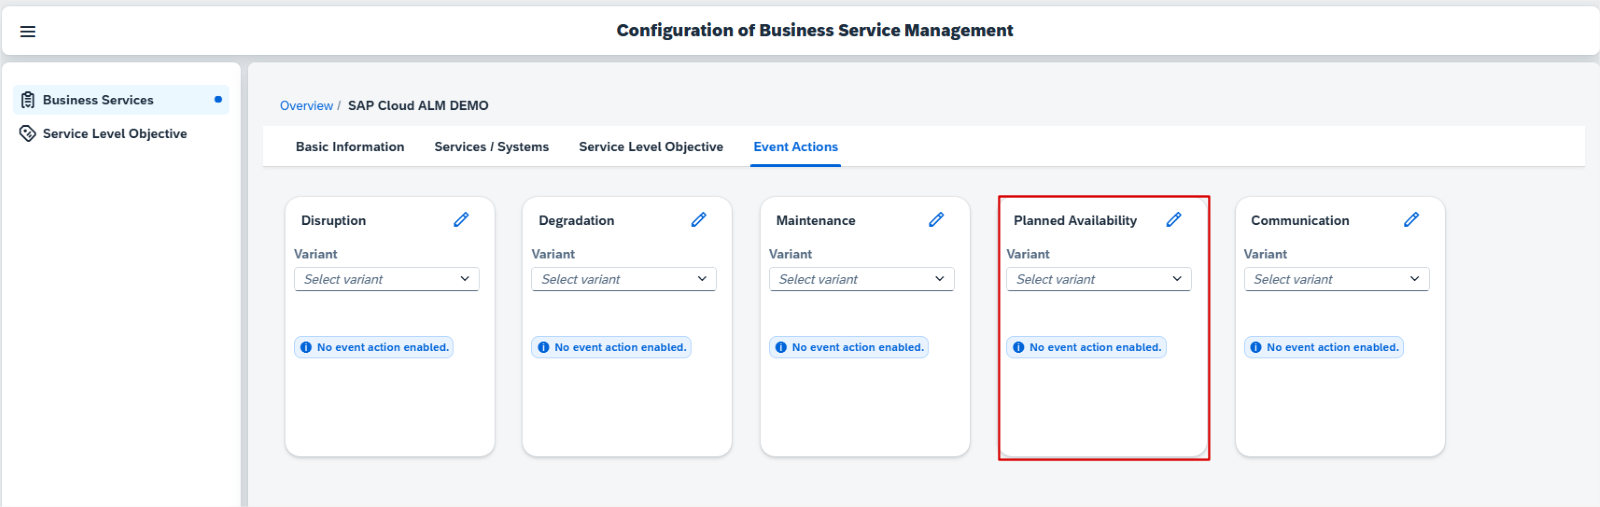Edit the Degradation event actions
Viewport: 1600px width, 507px height.
click(698, 220)
